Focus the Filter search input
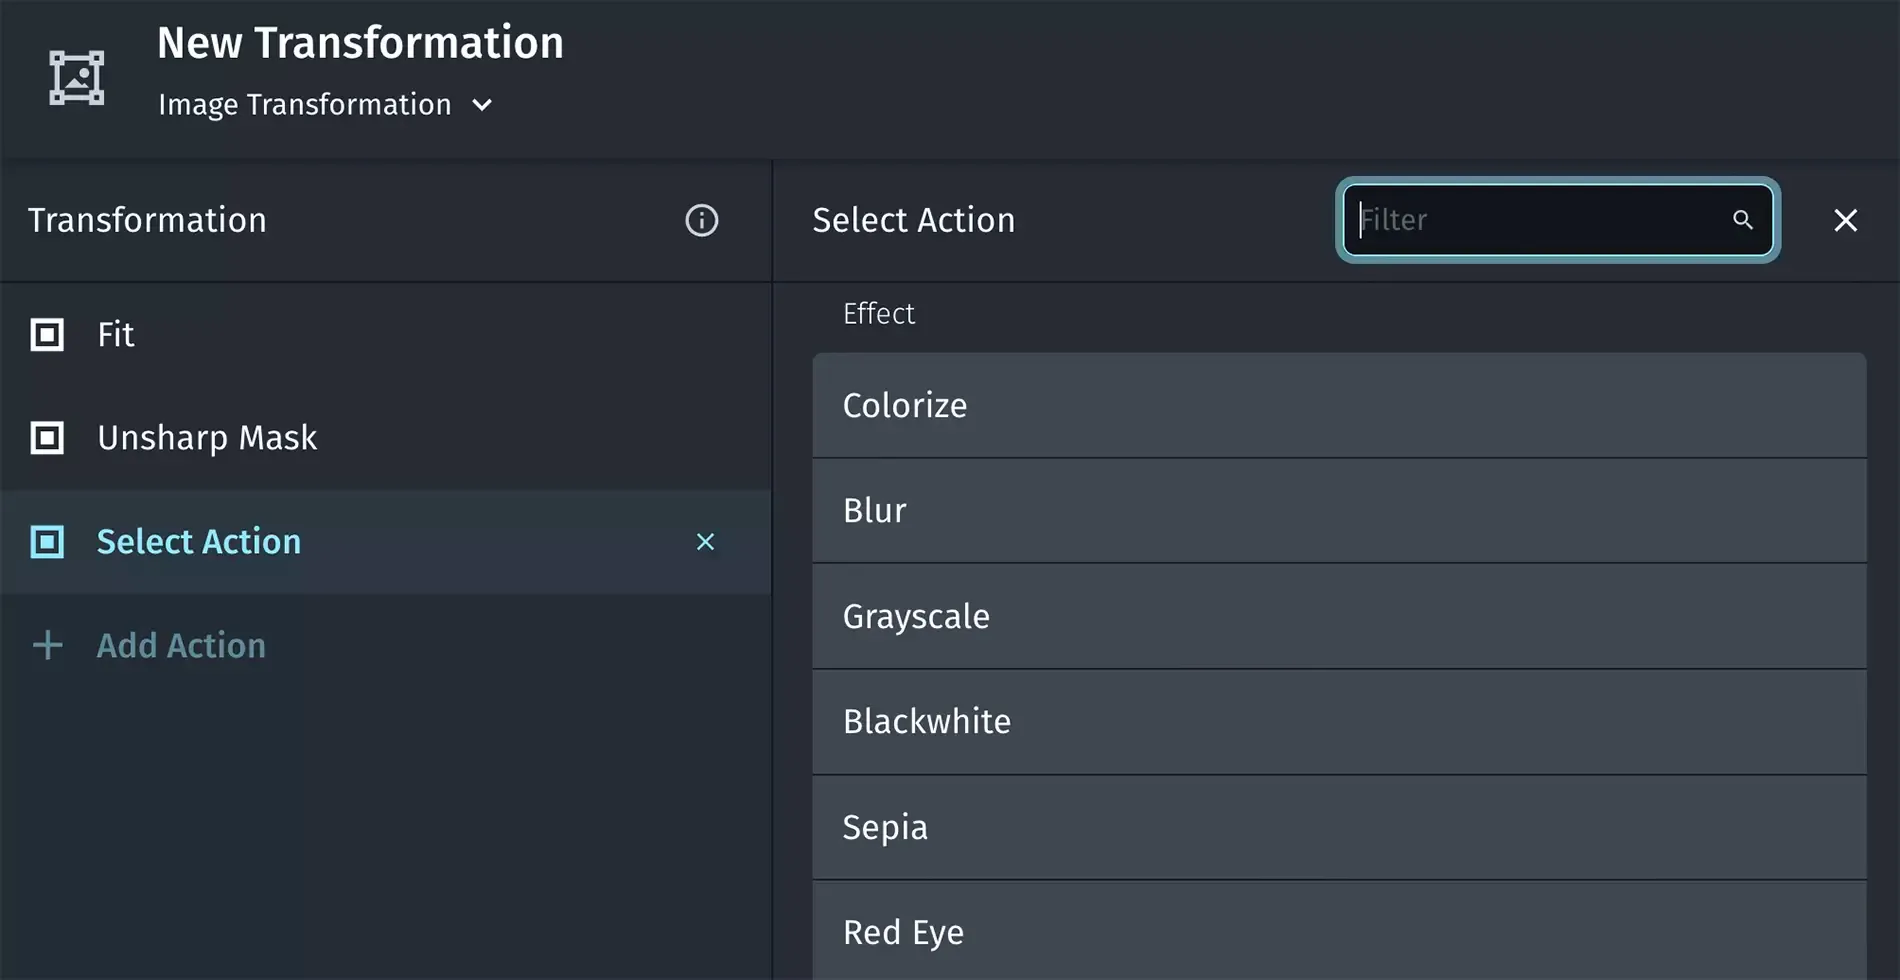The image size is (1900, 980). click(1540, 220)
